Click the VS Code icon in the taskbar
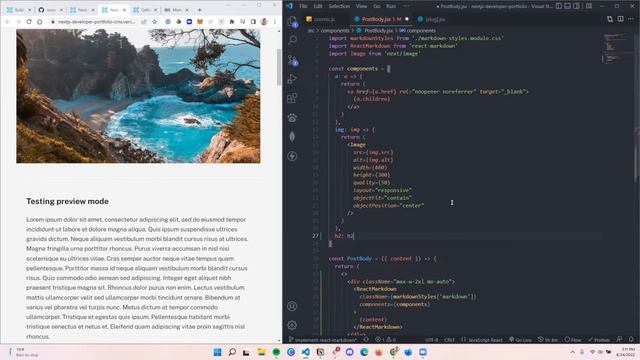The image size is (640, 360). click(306, 352)
